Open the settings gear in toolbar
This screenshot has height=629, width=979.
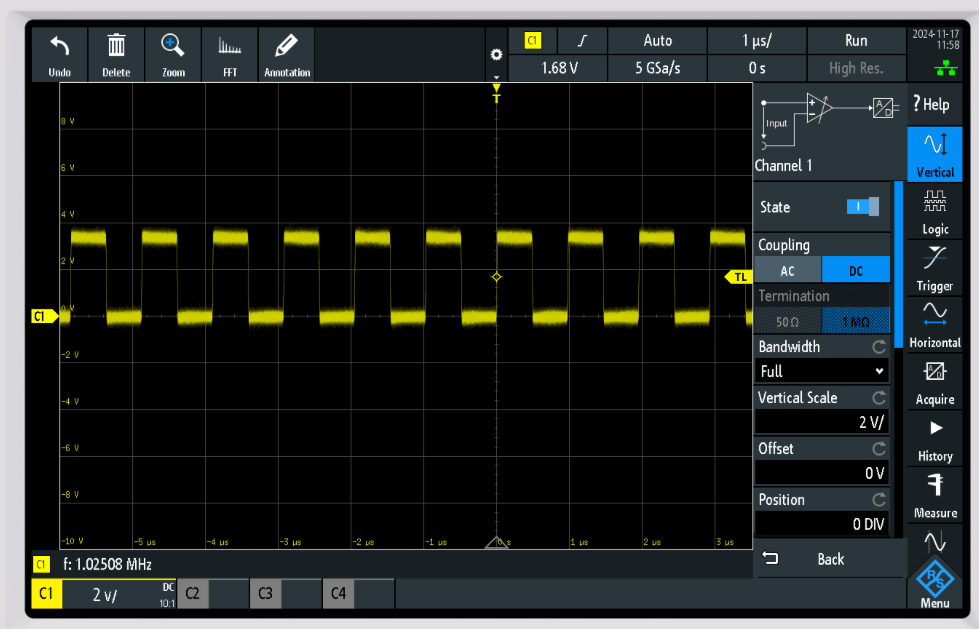tap(496, 55)
